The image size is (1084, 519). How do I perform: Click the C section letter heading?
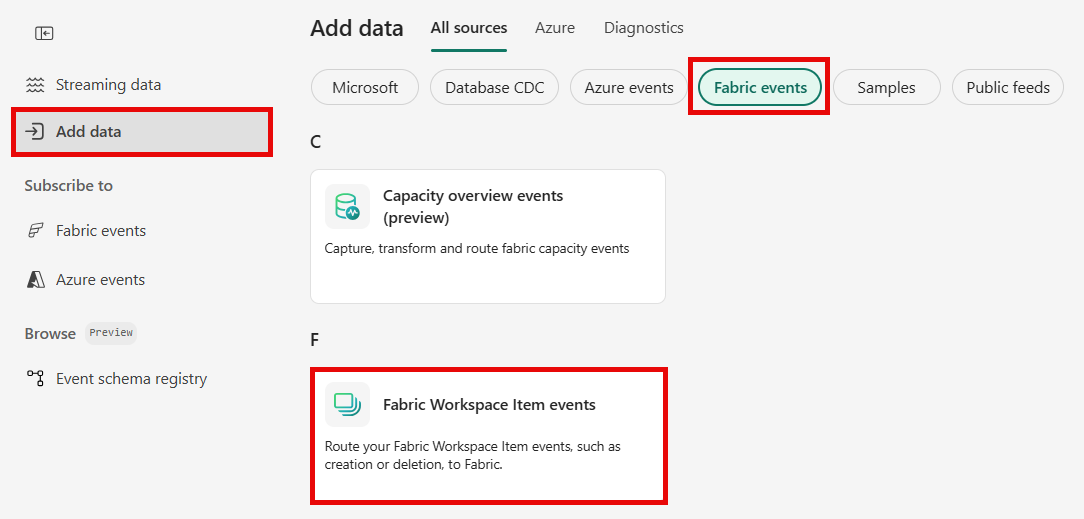316,142
